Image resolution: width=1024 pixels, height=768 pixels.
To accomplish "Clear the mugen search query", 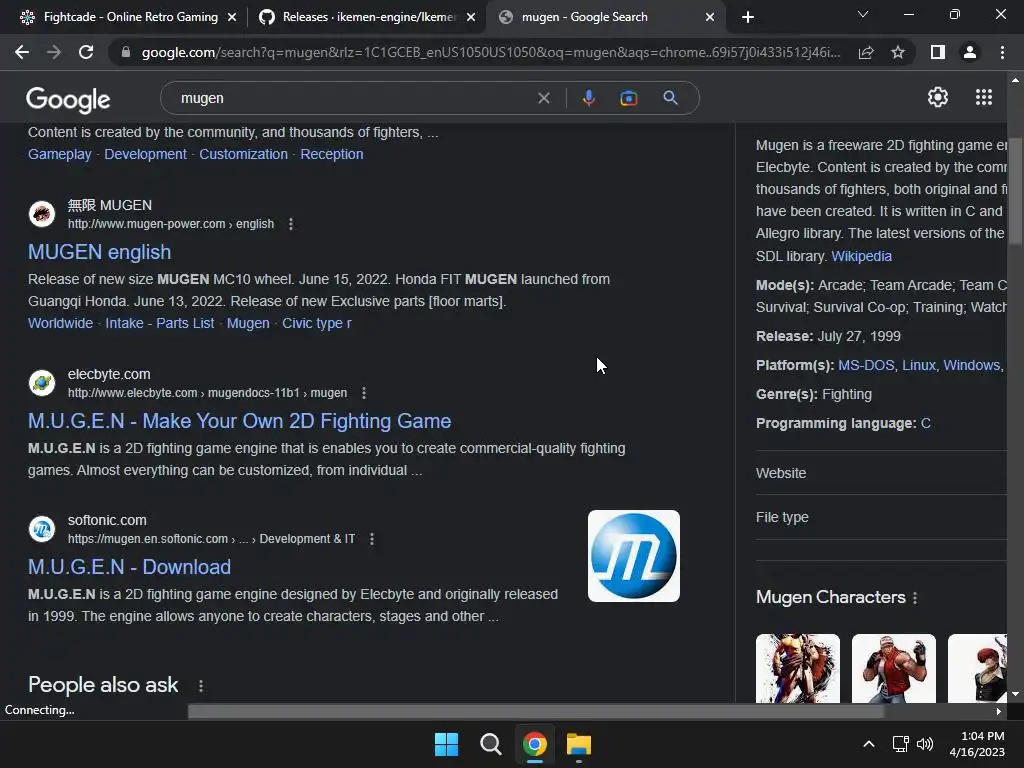I will (x=543, y=98).
